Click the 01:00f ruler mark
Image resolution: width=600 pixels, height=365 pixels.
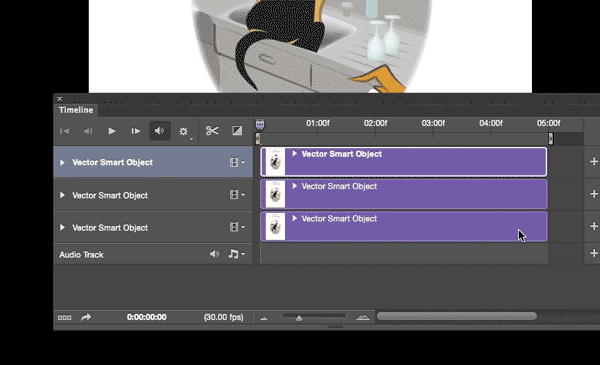pyautogui.click(x=318, y=123)
